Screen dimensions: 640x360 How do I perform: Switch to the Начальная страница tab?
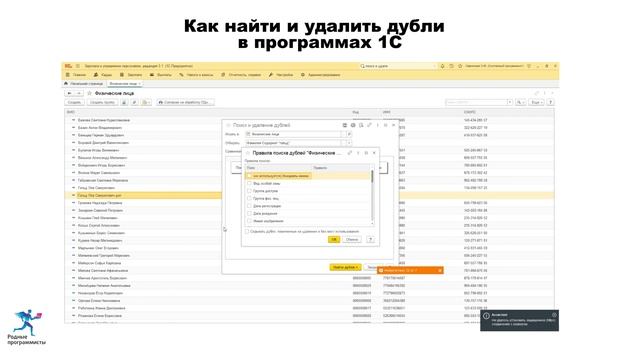pyautogui.click(x=84, y=84)
